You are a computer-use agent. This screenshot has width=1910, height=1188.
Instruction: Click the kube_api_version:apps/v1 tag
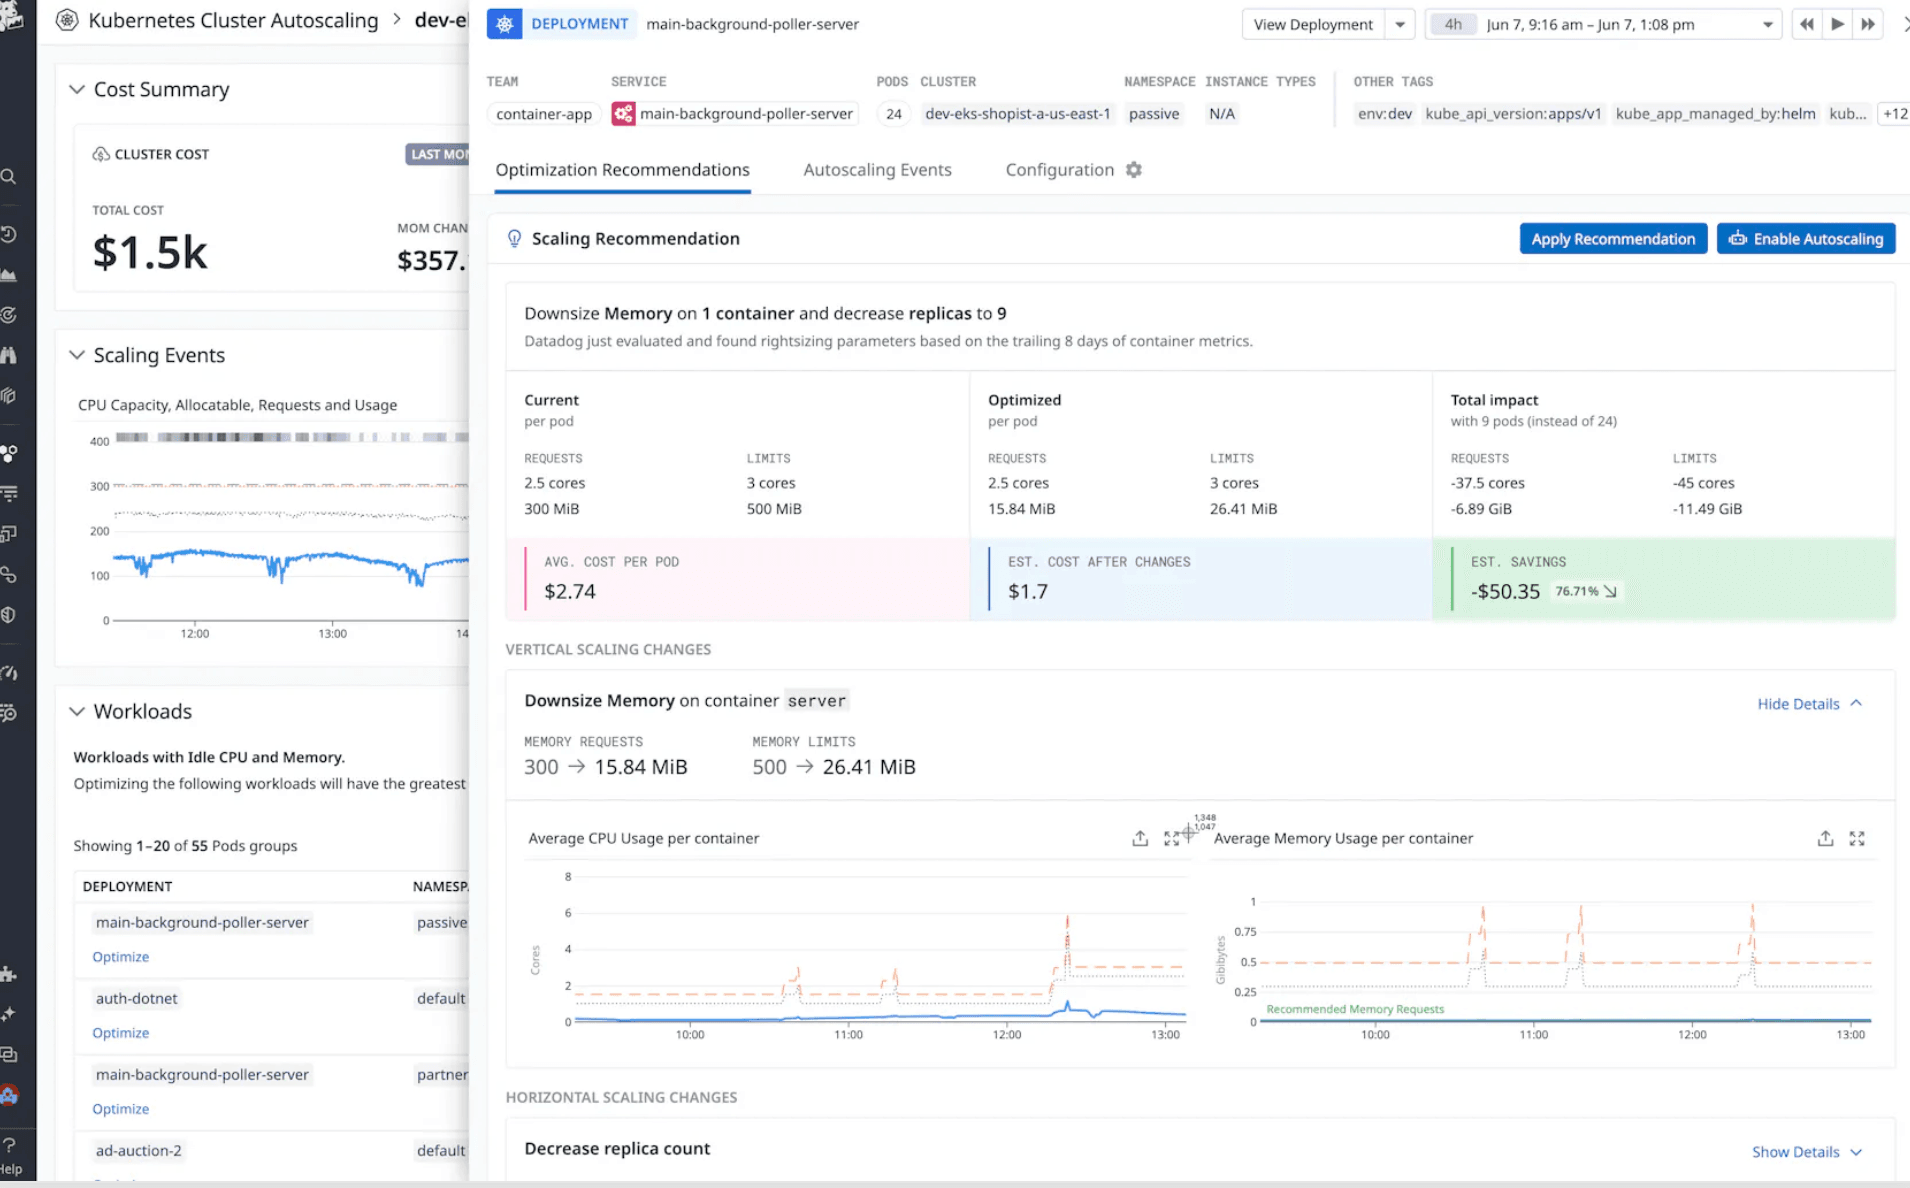coord(1513,114)
